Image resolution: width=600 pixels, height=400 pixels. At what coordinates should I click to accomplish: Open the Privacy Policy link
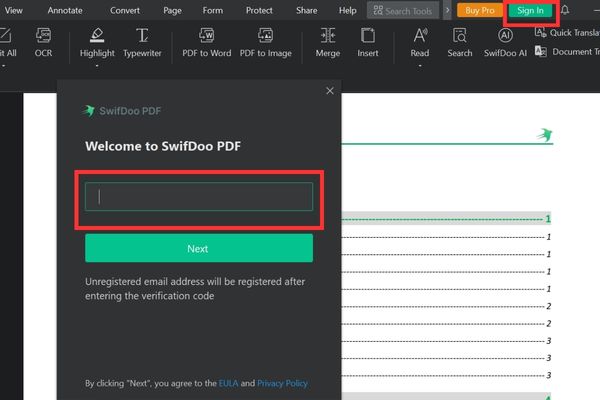(282, 383)
